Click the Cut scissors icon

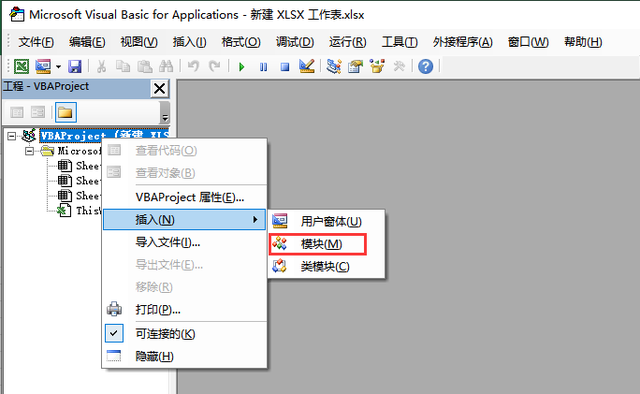101,66
